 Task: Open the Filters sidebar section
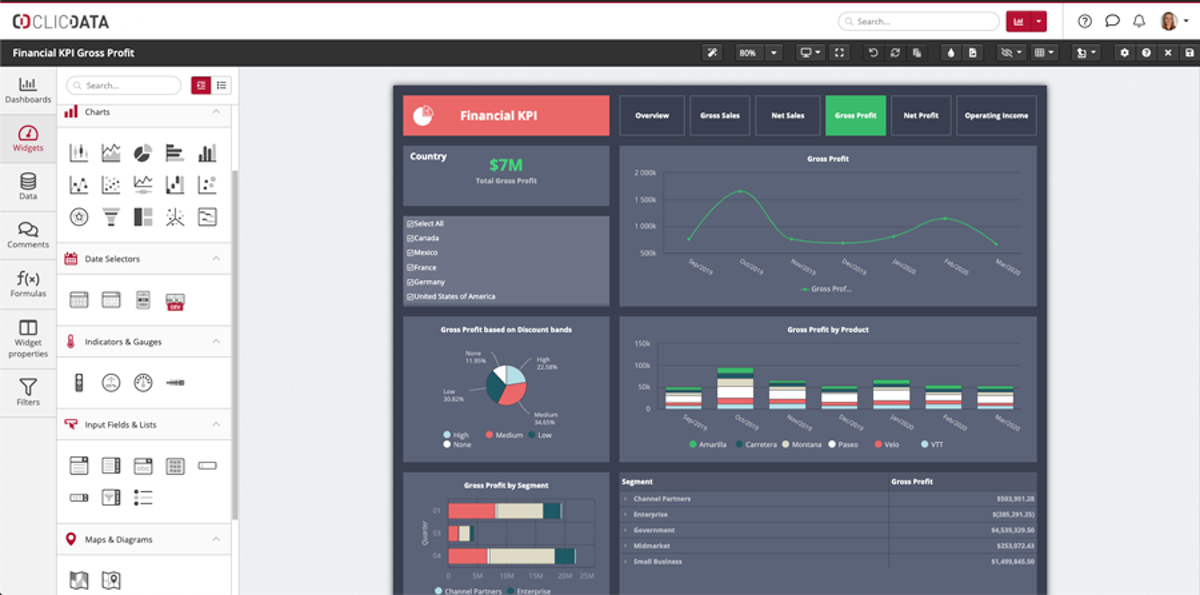pos(27,391)
